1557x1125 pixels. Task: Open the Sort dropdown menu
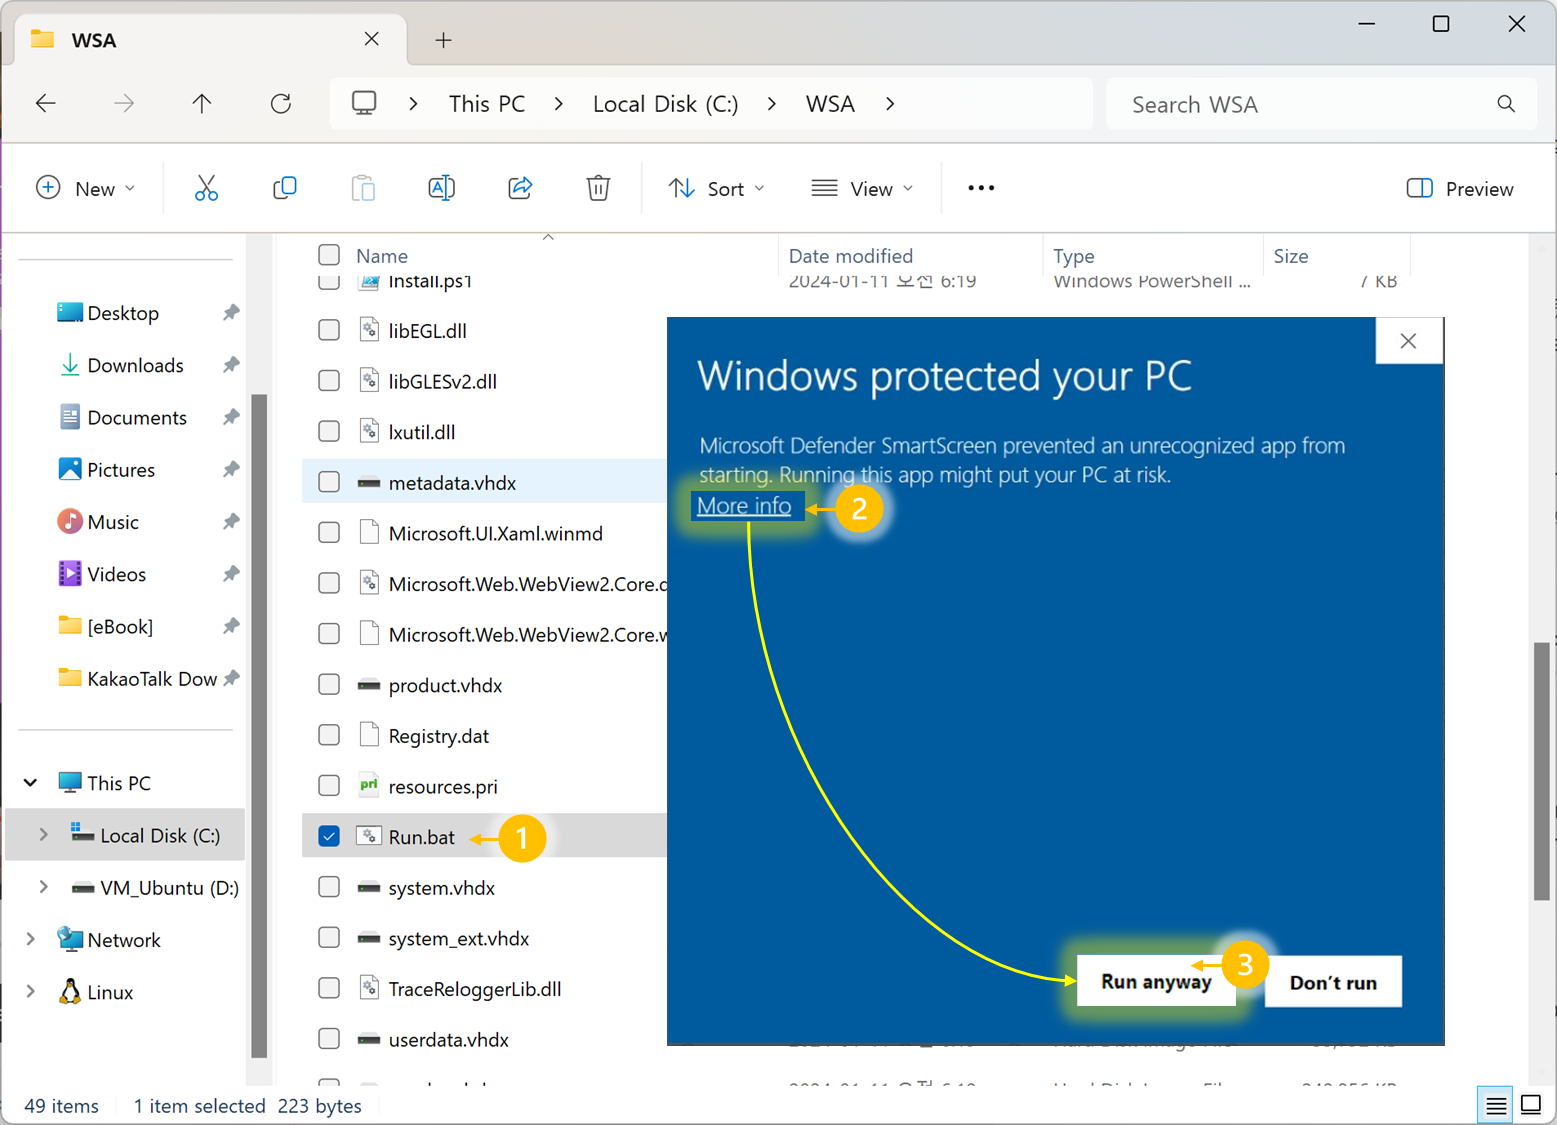pyautogui.click(x=717, y=188)
